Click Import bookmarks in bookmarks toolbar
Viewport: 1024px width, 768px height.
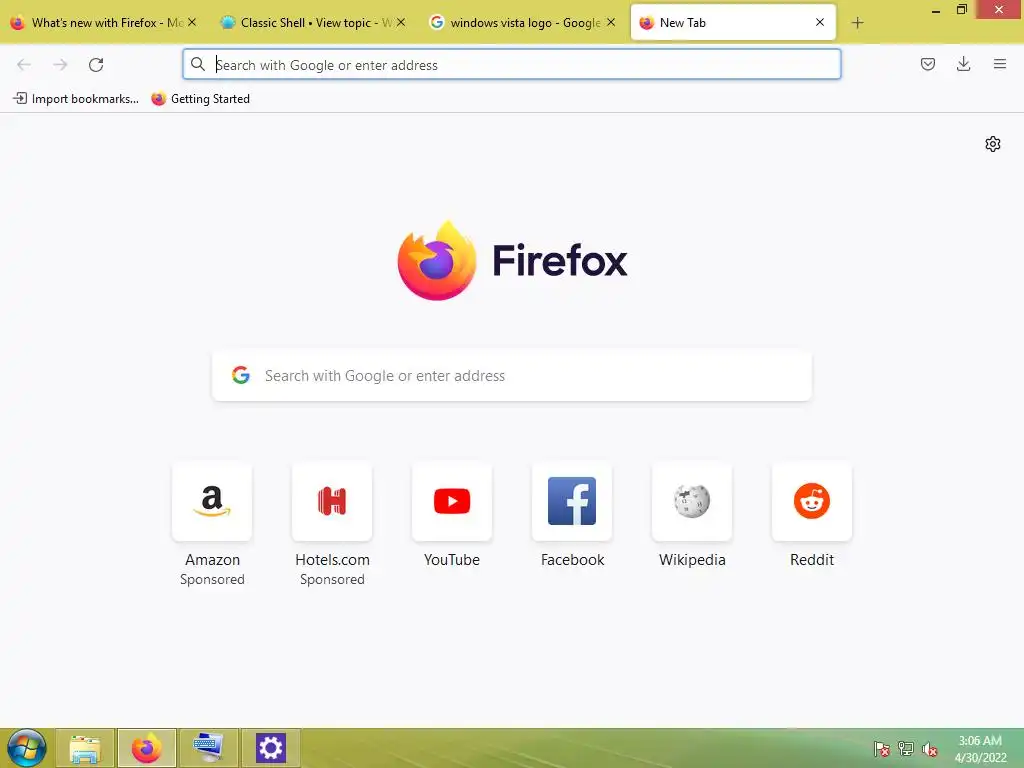[76, 99]
